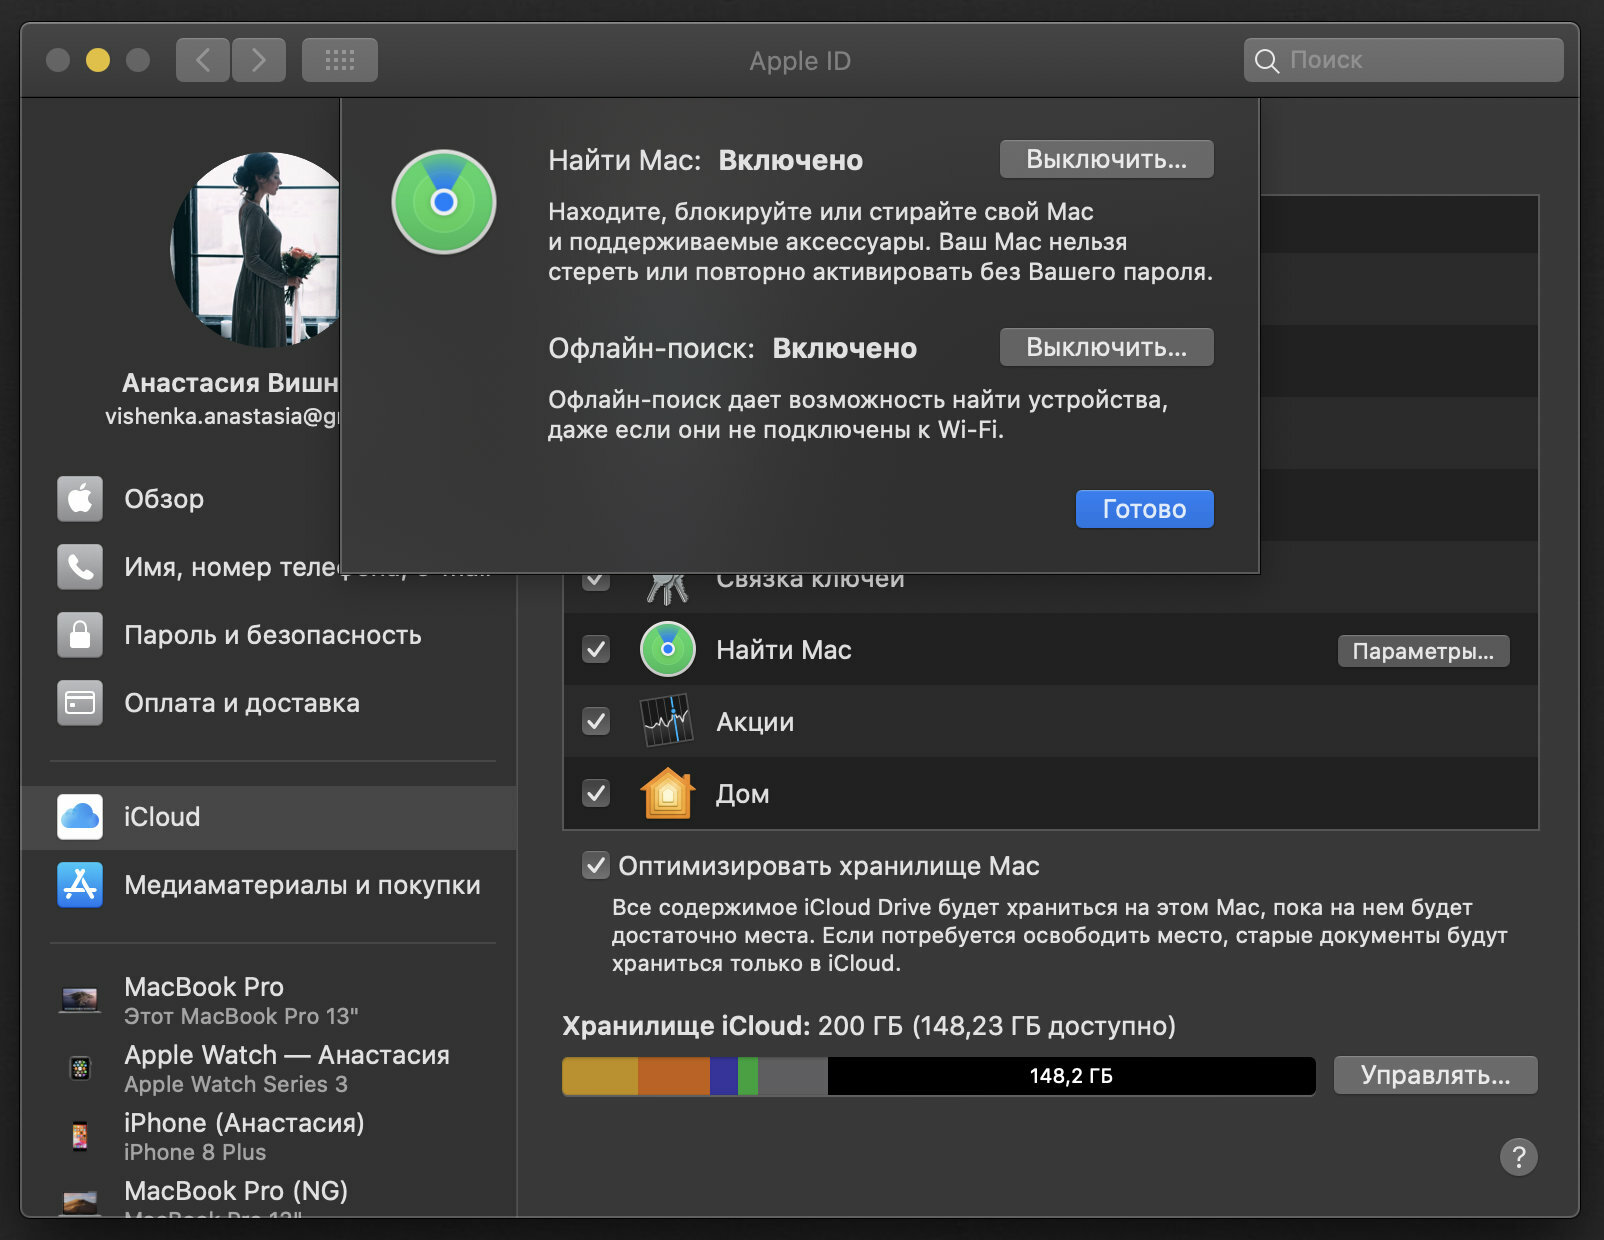Go back with the left arrow
This screenshot has height=1240, width=1604.
point(203,60)
